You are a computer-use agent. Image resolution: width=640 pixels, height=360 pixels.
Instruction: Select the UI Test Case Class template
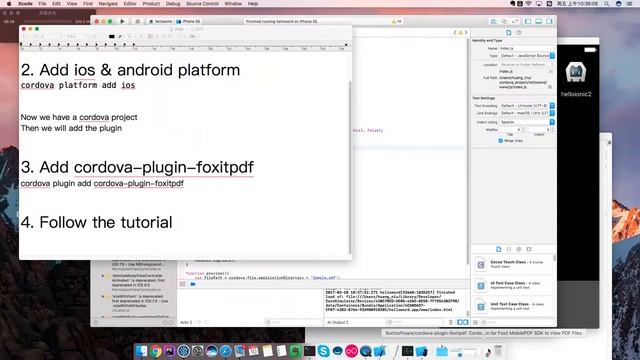pos(512,285)
